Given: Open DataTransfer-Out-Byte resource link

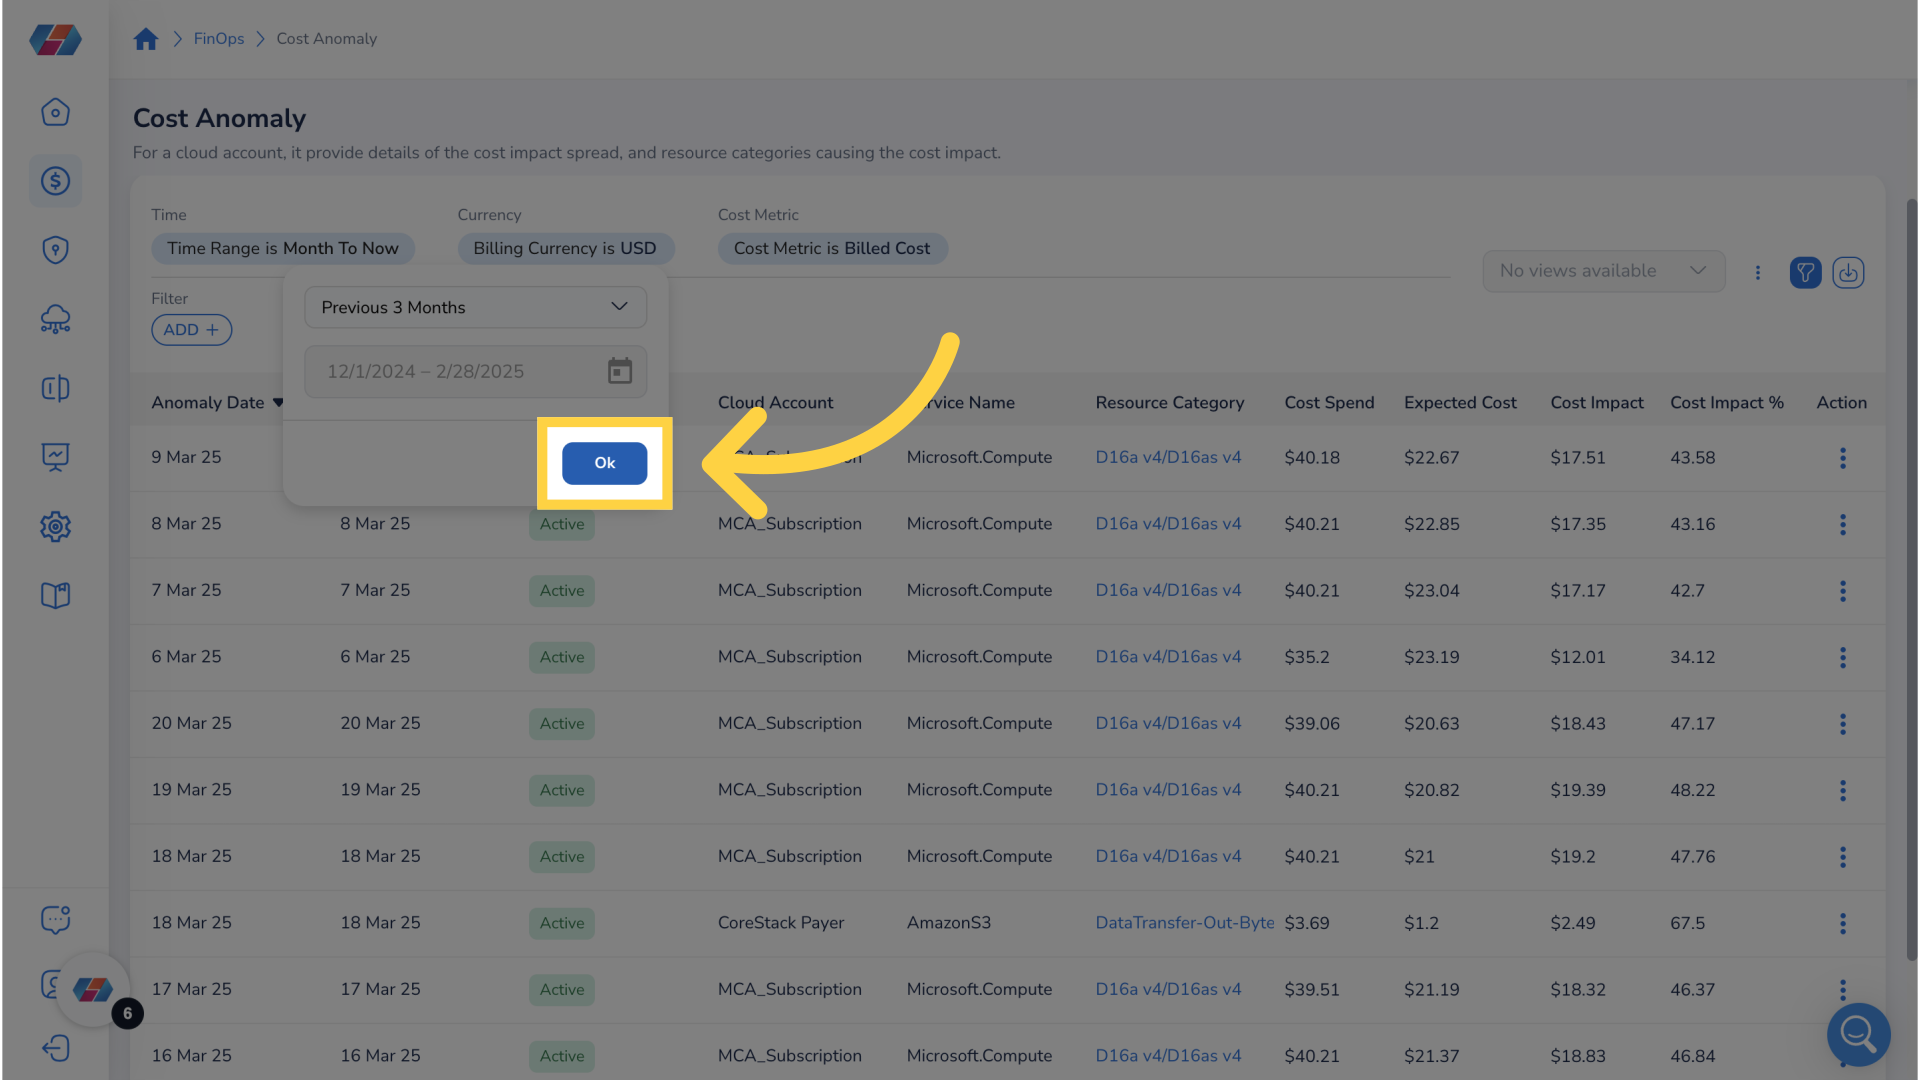Looking at the screenshot, I should coord(1185,923).
